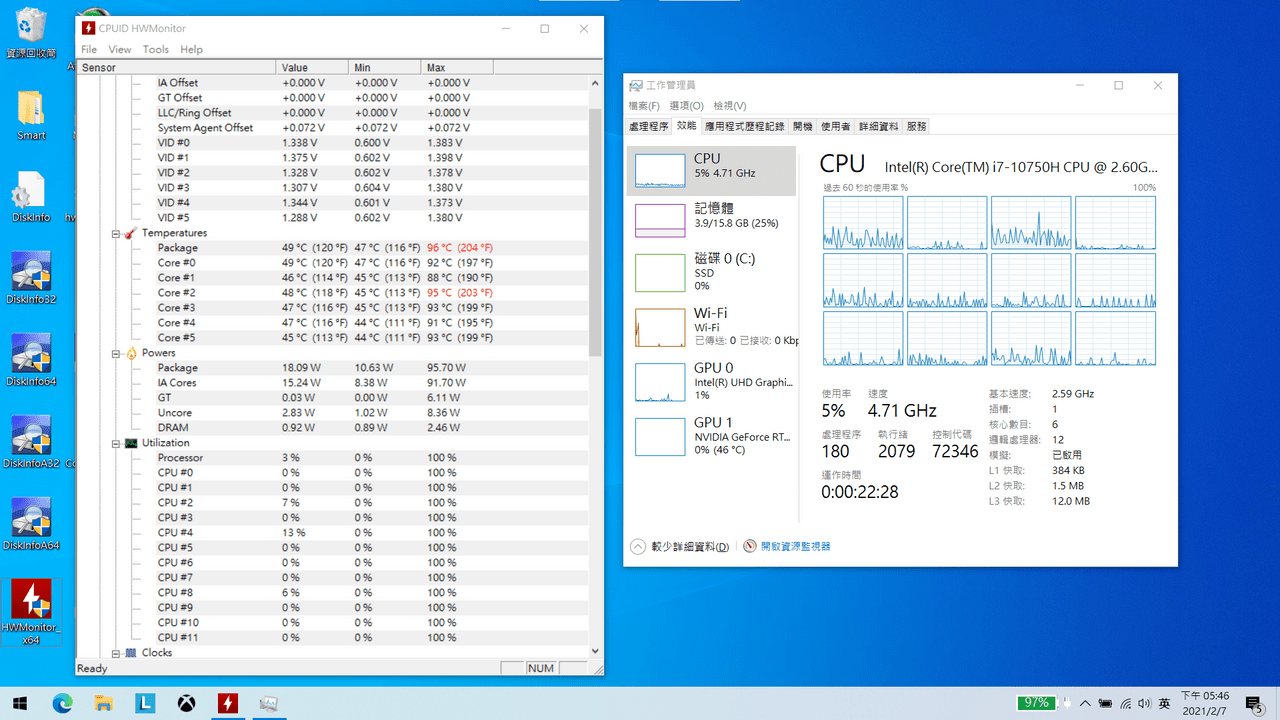This screenshot has width=1280, height=720.
Task: Switch to 處理程序 tab
Action: coord(649,127)
